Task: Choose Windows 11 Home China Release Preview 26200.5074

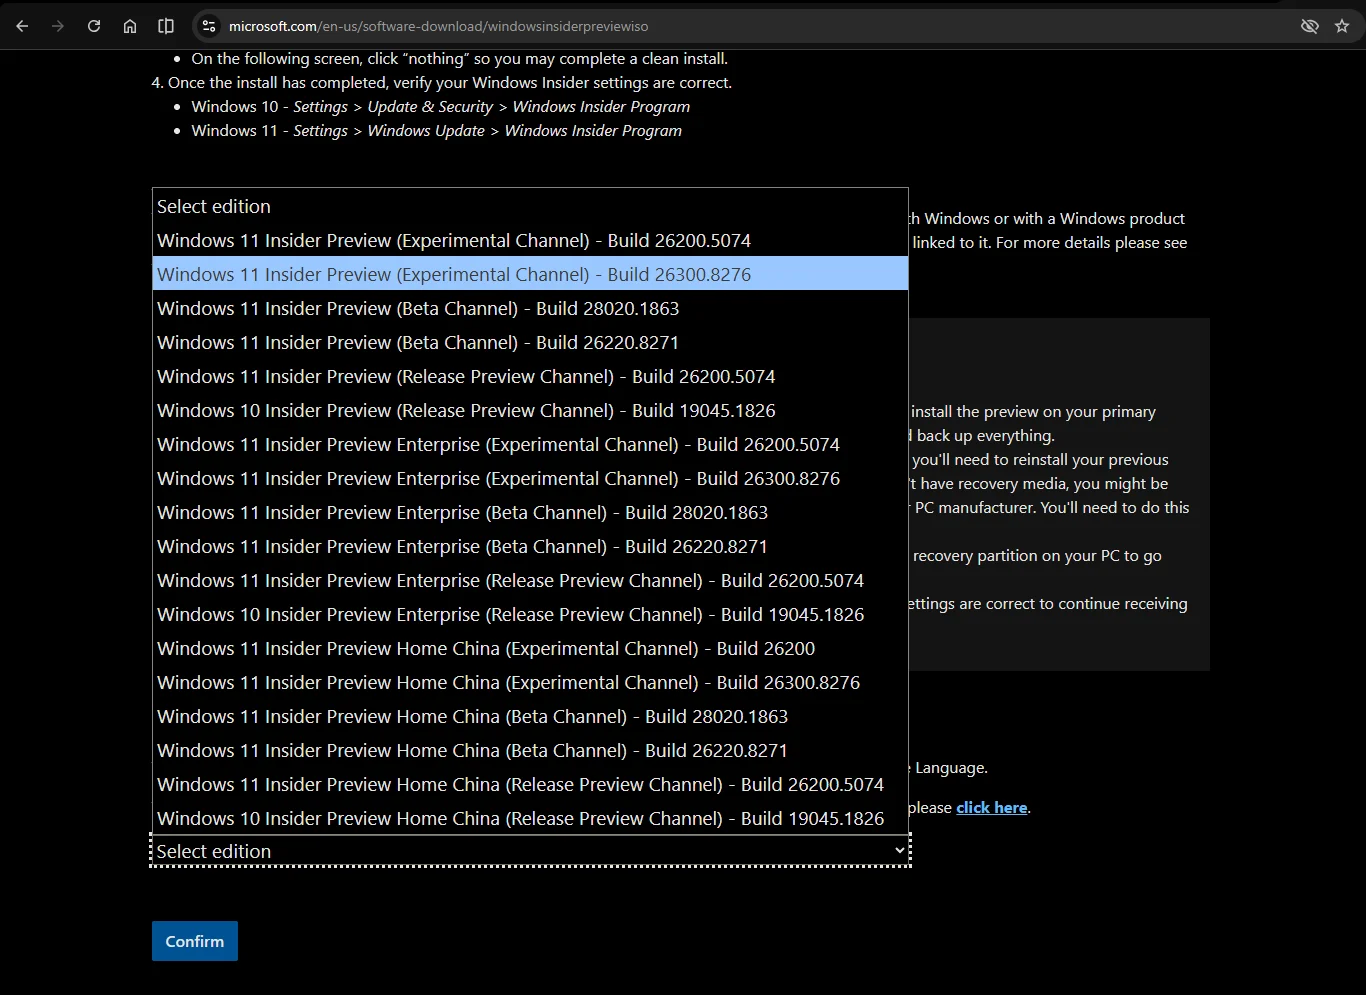Action: [530, 784]
